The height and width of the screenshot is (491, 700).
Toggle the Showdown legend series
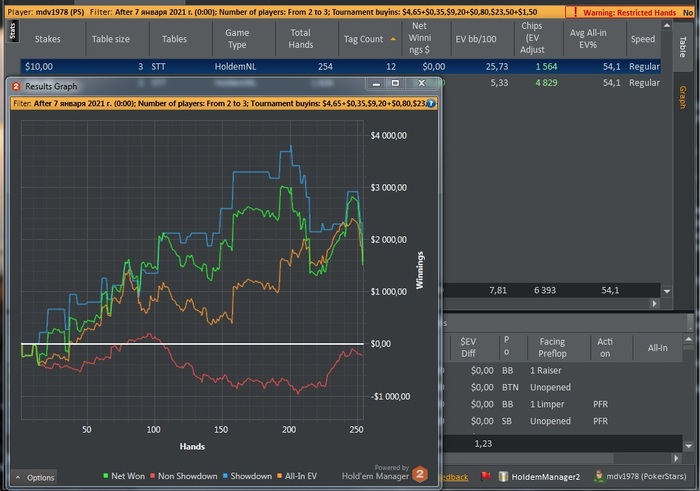[x=247, y=476]
